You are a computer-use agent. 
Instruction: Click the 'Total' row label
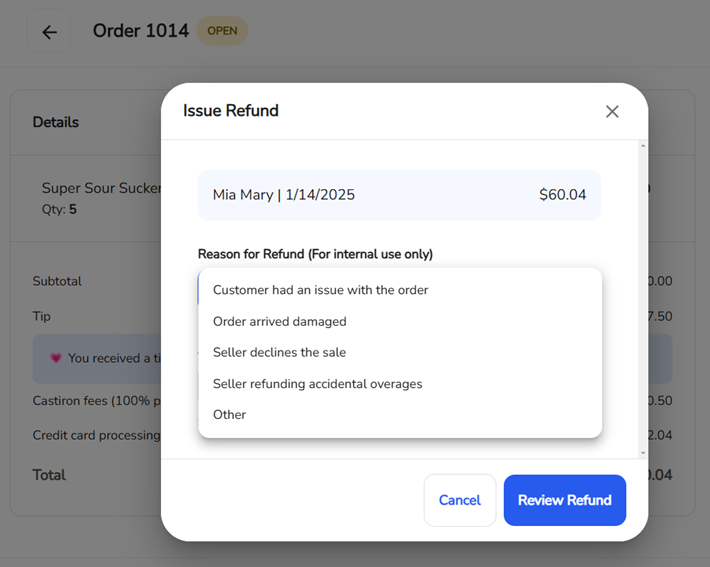49,475
